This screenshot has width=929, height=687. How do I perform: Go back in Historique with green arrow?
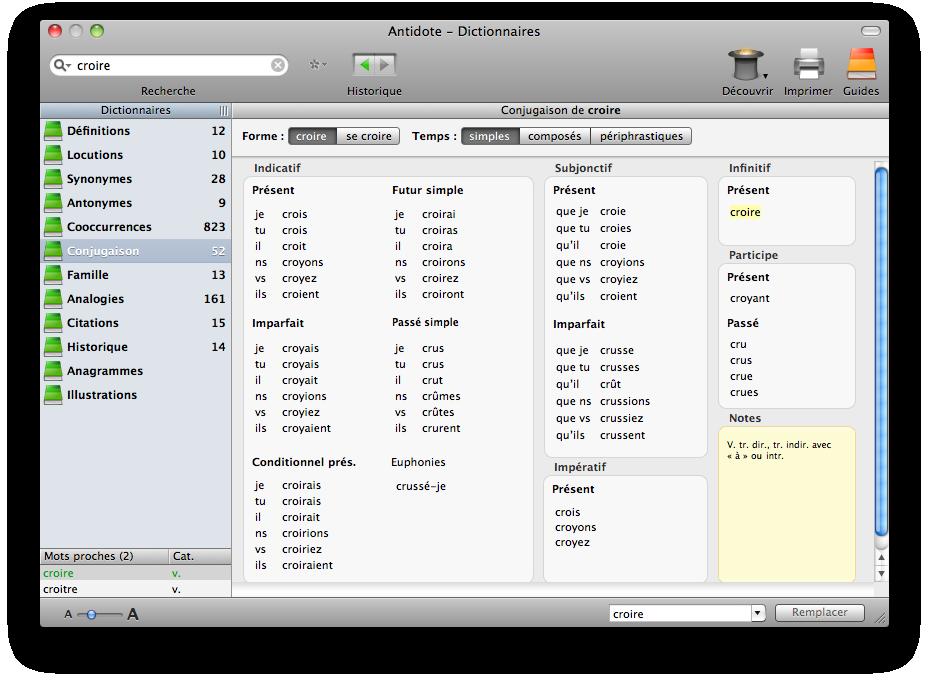tap(364, 65)
